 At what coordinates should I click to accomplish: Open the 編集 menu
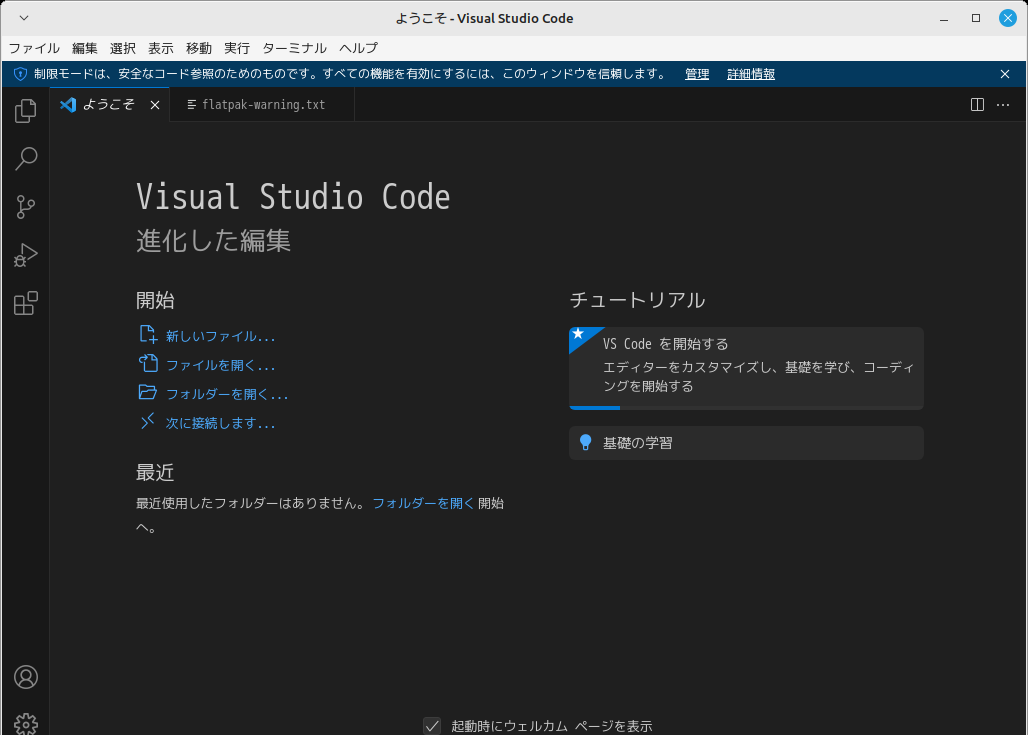point(85,48)
